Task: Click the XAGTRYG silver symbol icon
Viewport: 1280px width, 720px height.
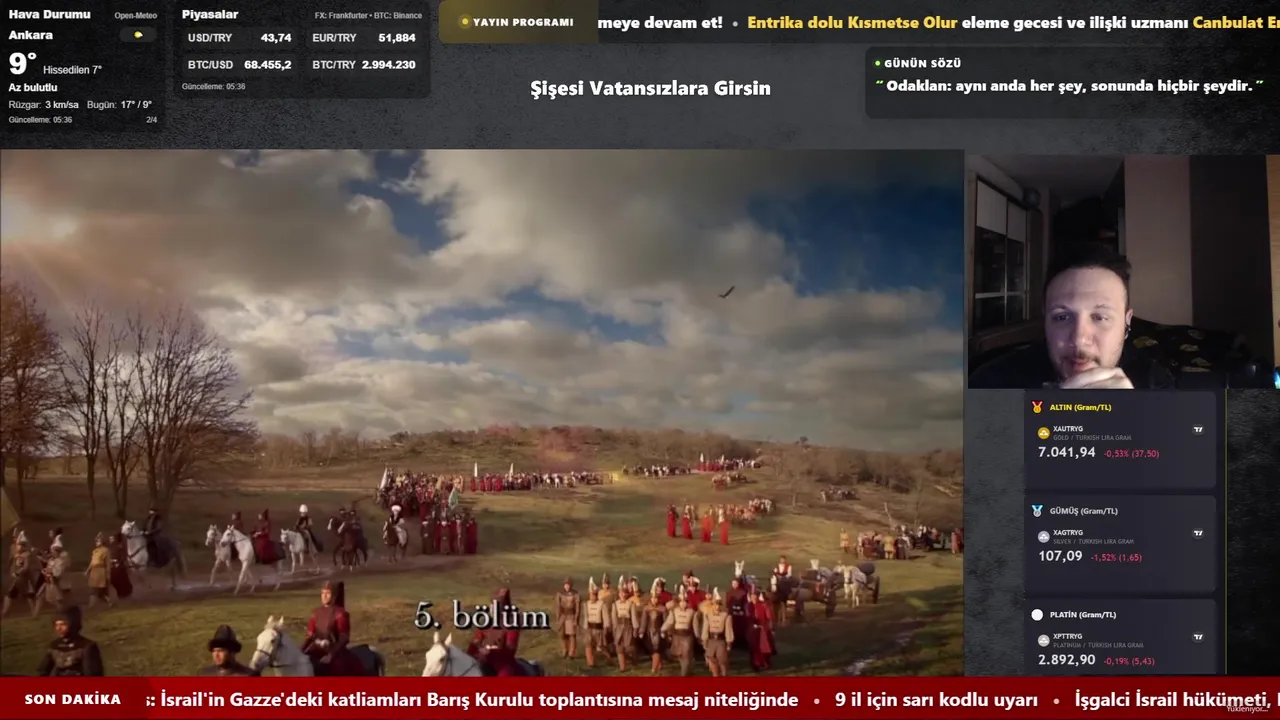Action: click(1044, 537)
